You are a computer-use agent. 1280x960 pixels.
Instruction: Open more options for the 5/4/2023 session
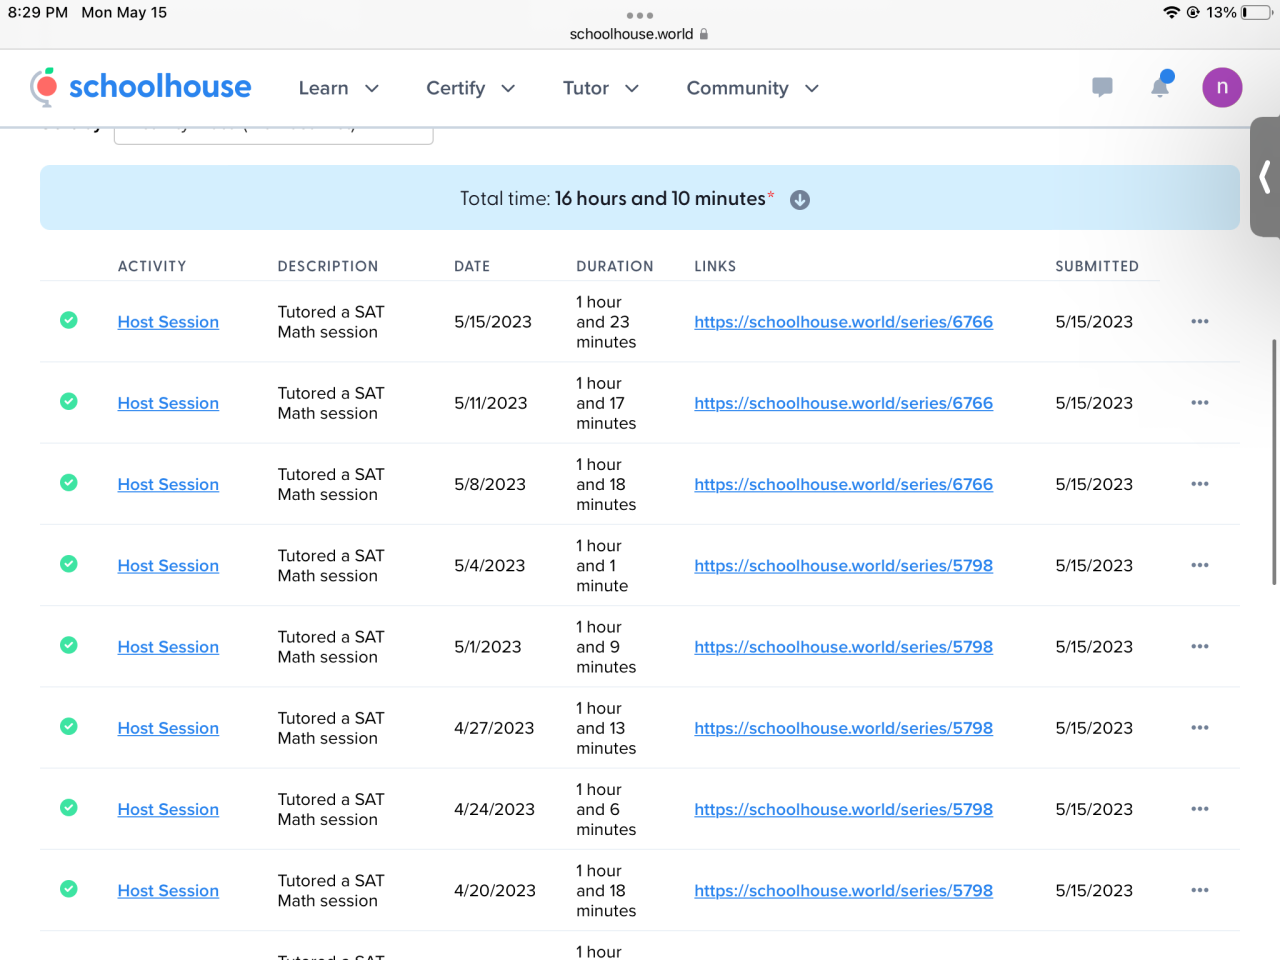1200,565
